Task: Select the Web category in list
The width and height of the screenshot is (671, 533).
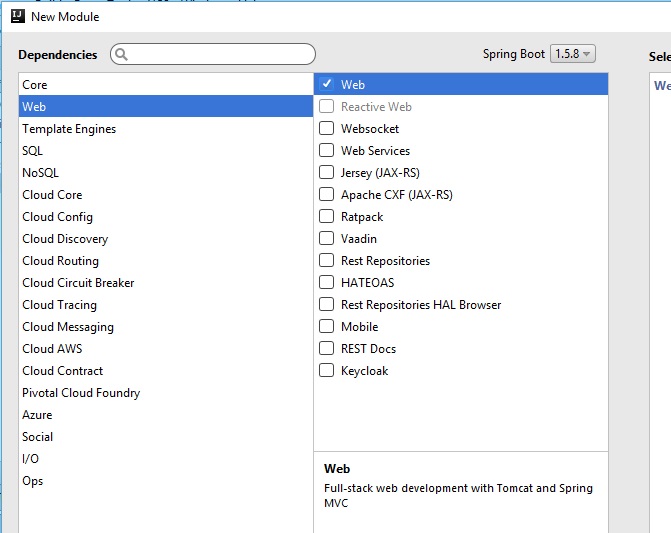Action: [x=166, y=106]
